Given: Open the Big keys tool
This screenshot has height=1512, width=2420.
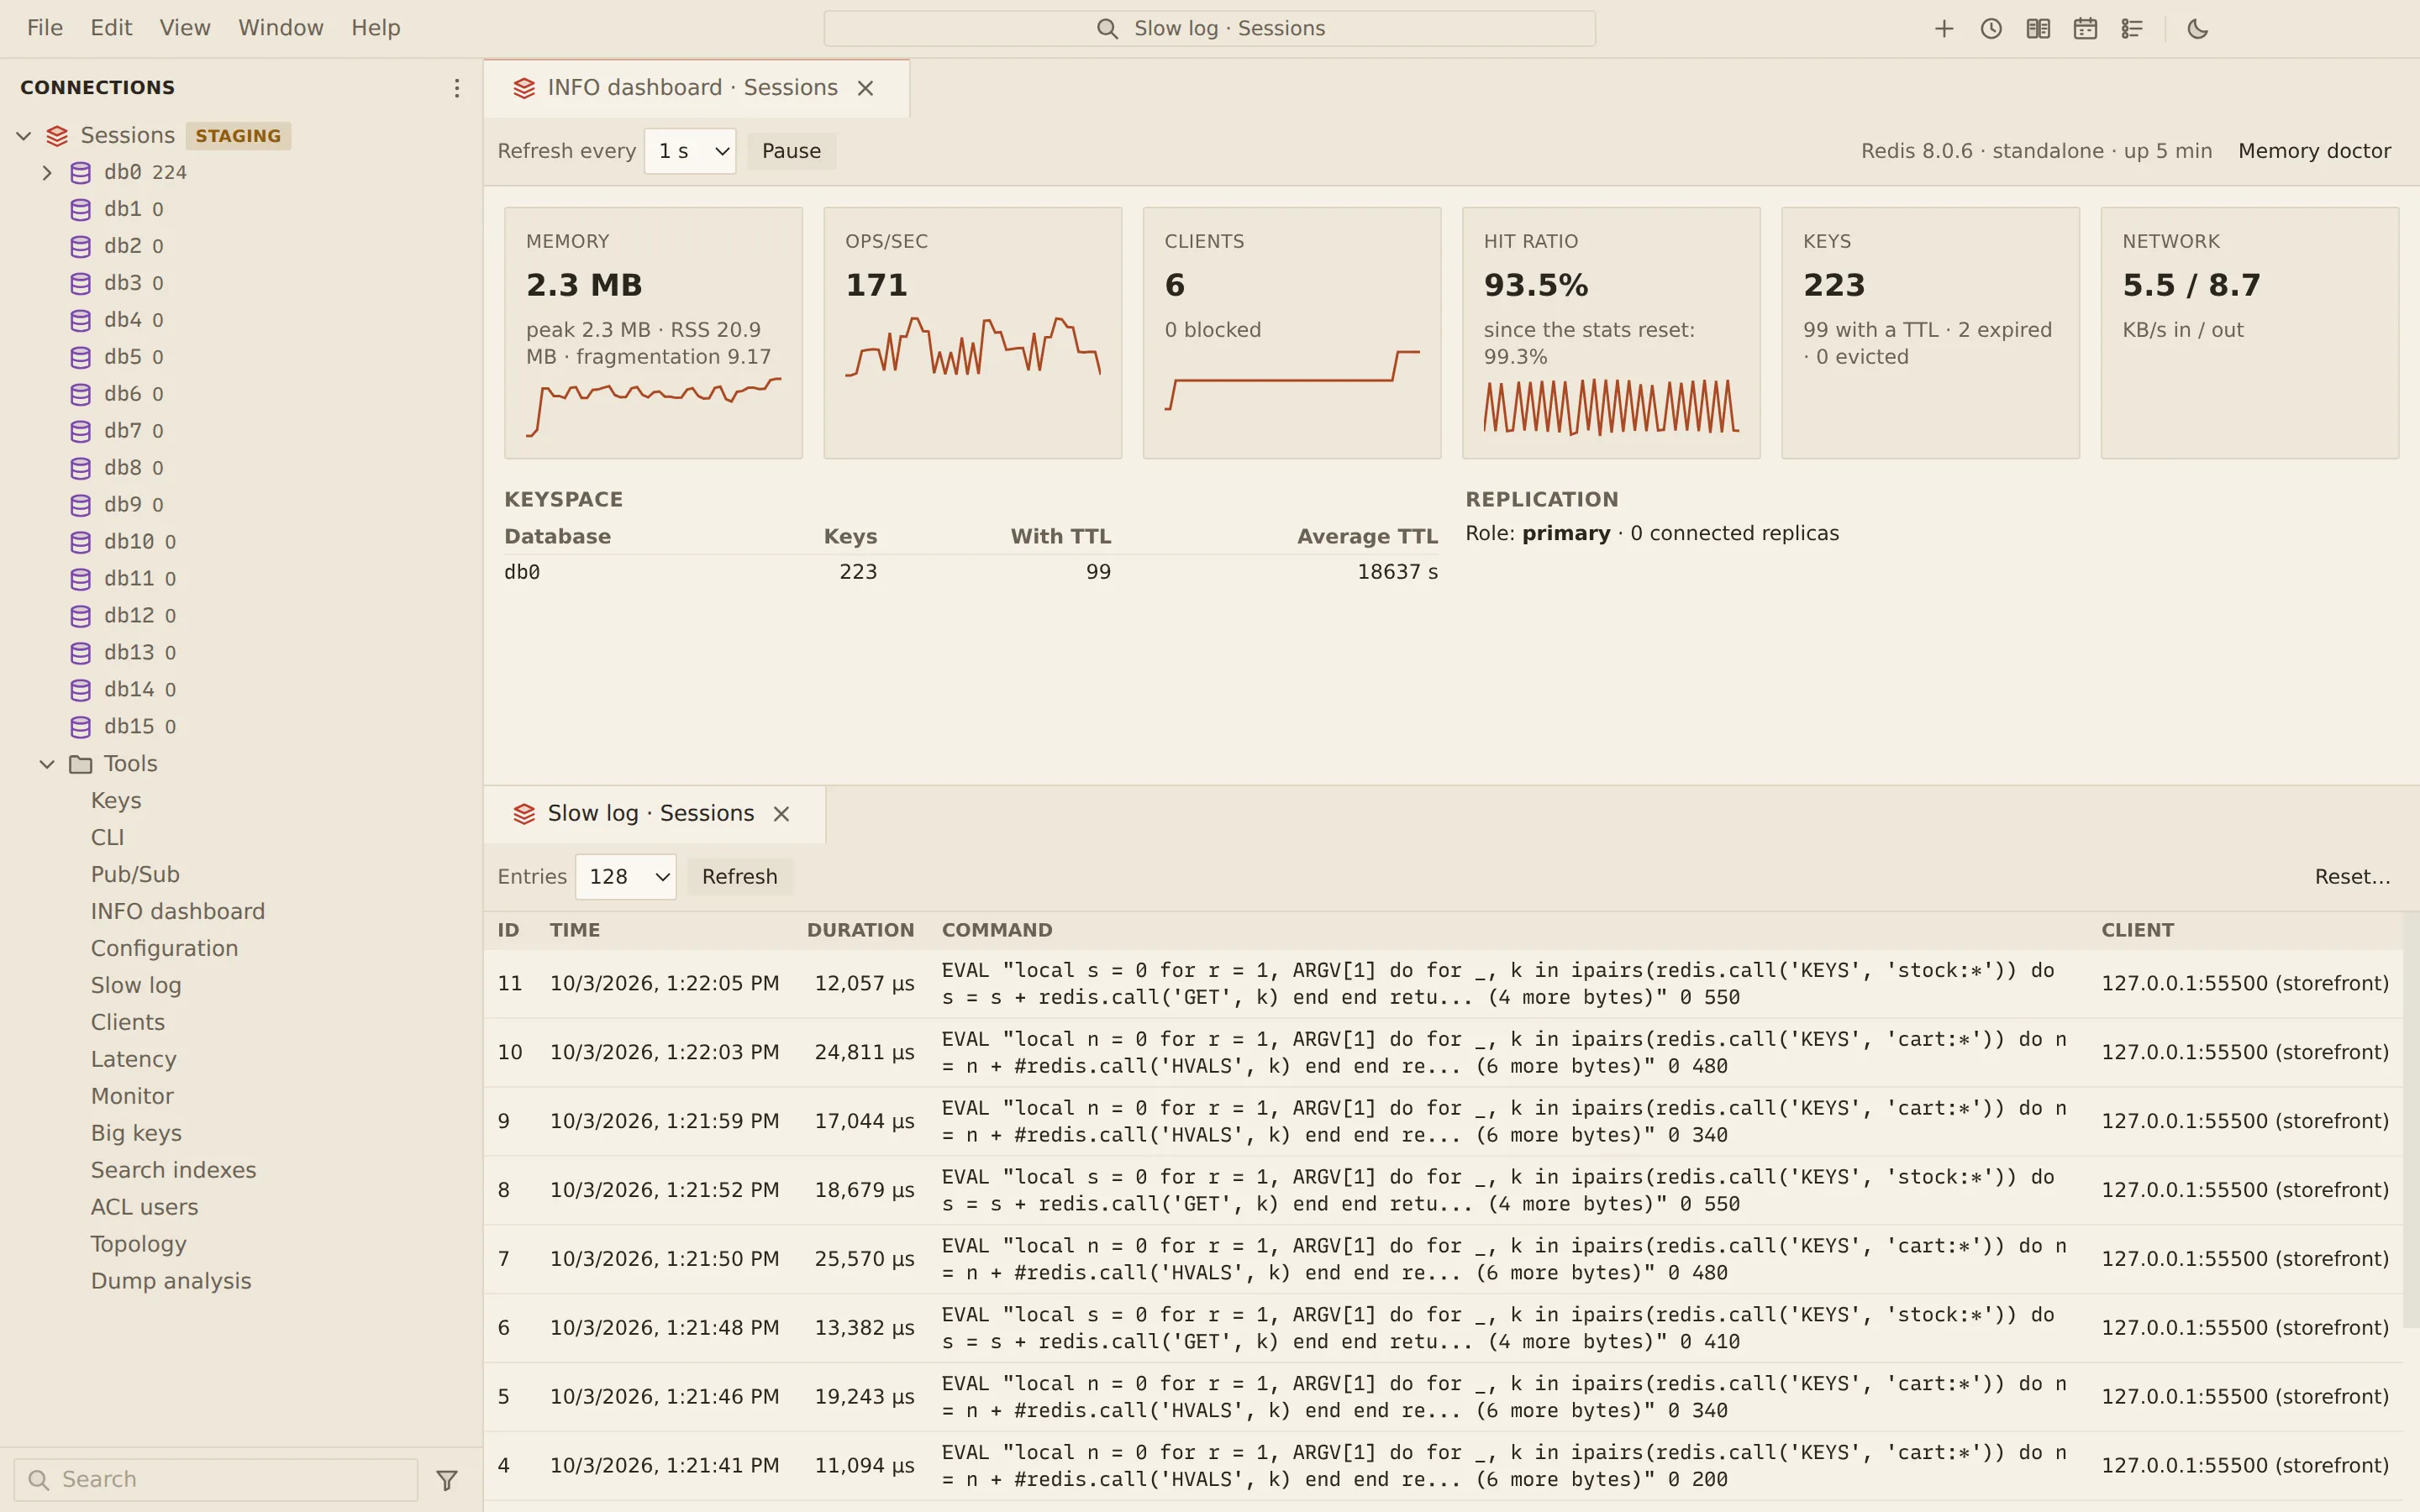Looking at the screenshot, I should (136, 1133).
